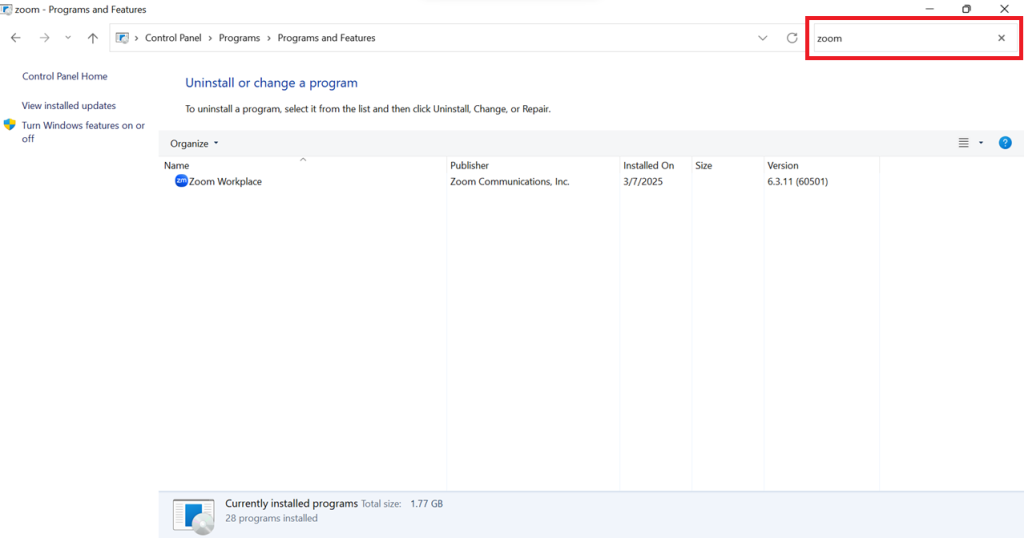Click the Back navigation arrow

pyautogui.click(x=16, y=38)
